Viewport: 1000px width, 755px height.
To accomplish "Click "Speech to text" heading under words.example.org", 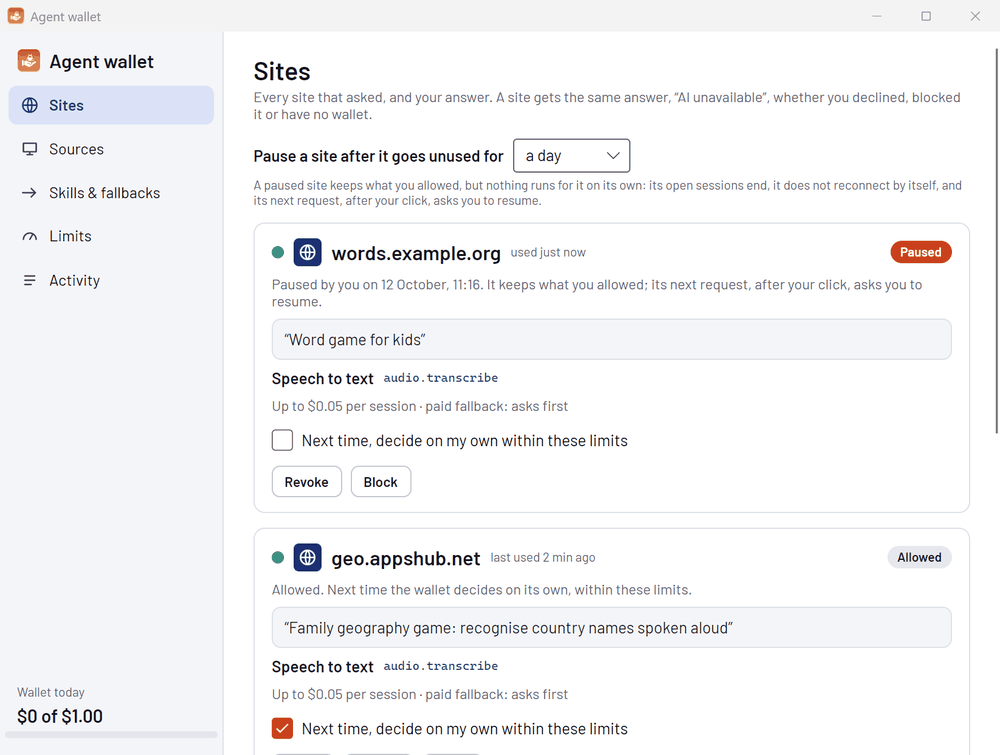I will (x=323, y=379).
